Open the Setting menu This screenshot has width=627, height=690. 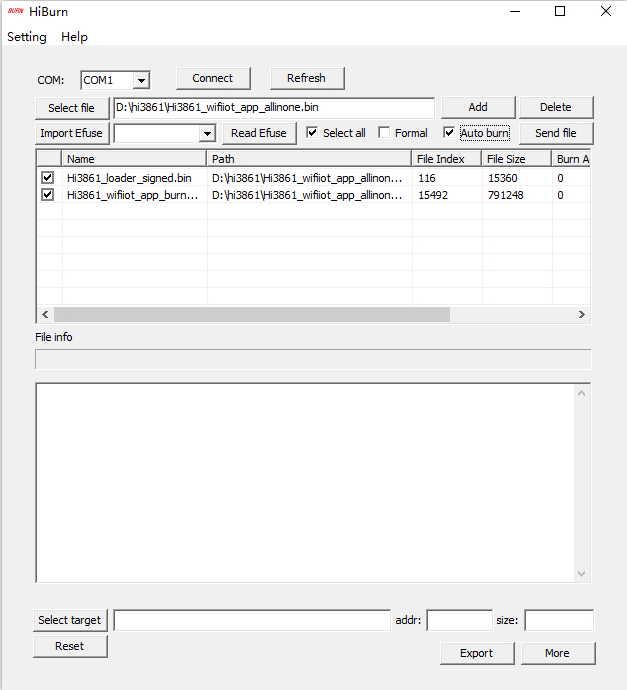(27, 37)
